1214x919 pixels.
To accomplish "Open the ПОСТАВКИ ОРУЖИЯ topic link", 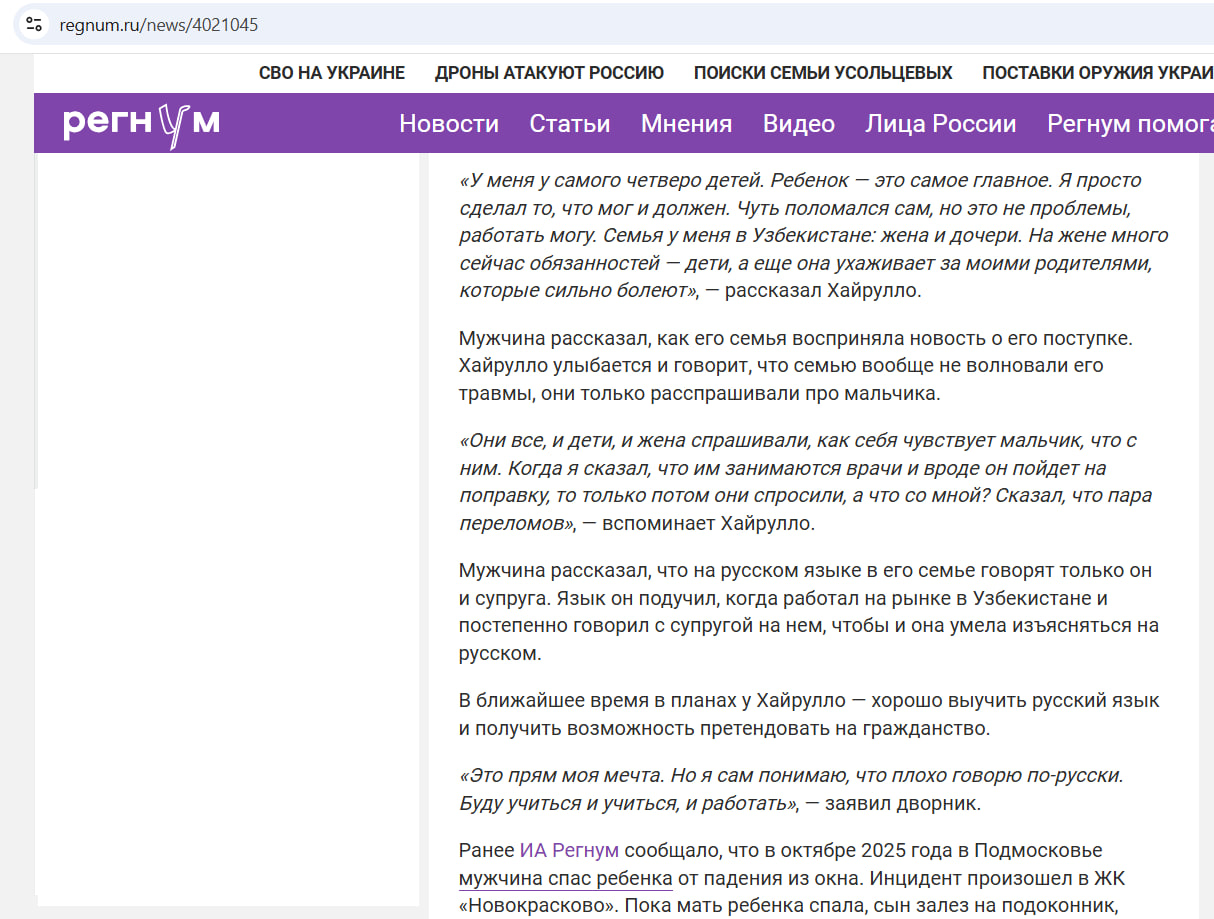I will (1096, 73).
